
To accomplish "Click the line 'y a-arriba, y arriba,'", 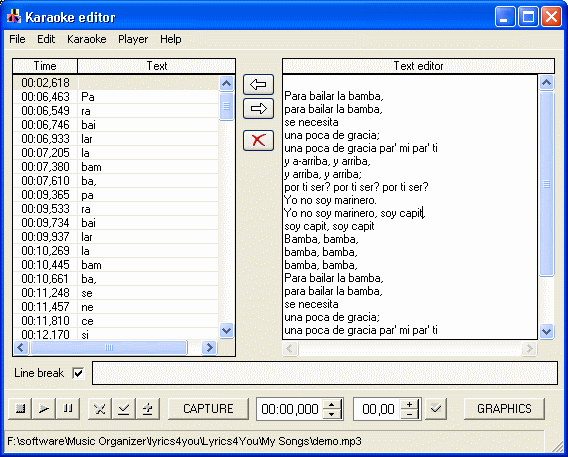I will (327, 161).
